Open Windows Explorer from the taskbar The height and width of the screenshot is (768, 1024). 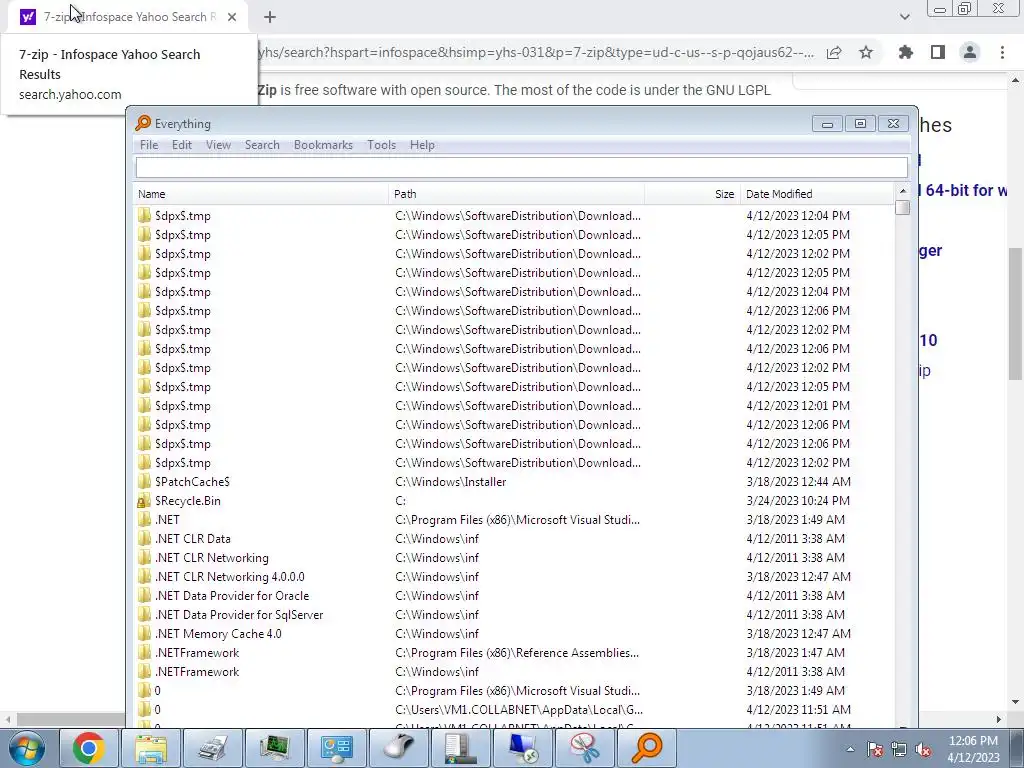(151, 748)
